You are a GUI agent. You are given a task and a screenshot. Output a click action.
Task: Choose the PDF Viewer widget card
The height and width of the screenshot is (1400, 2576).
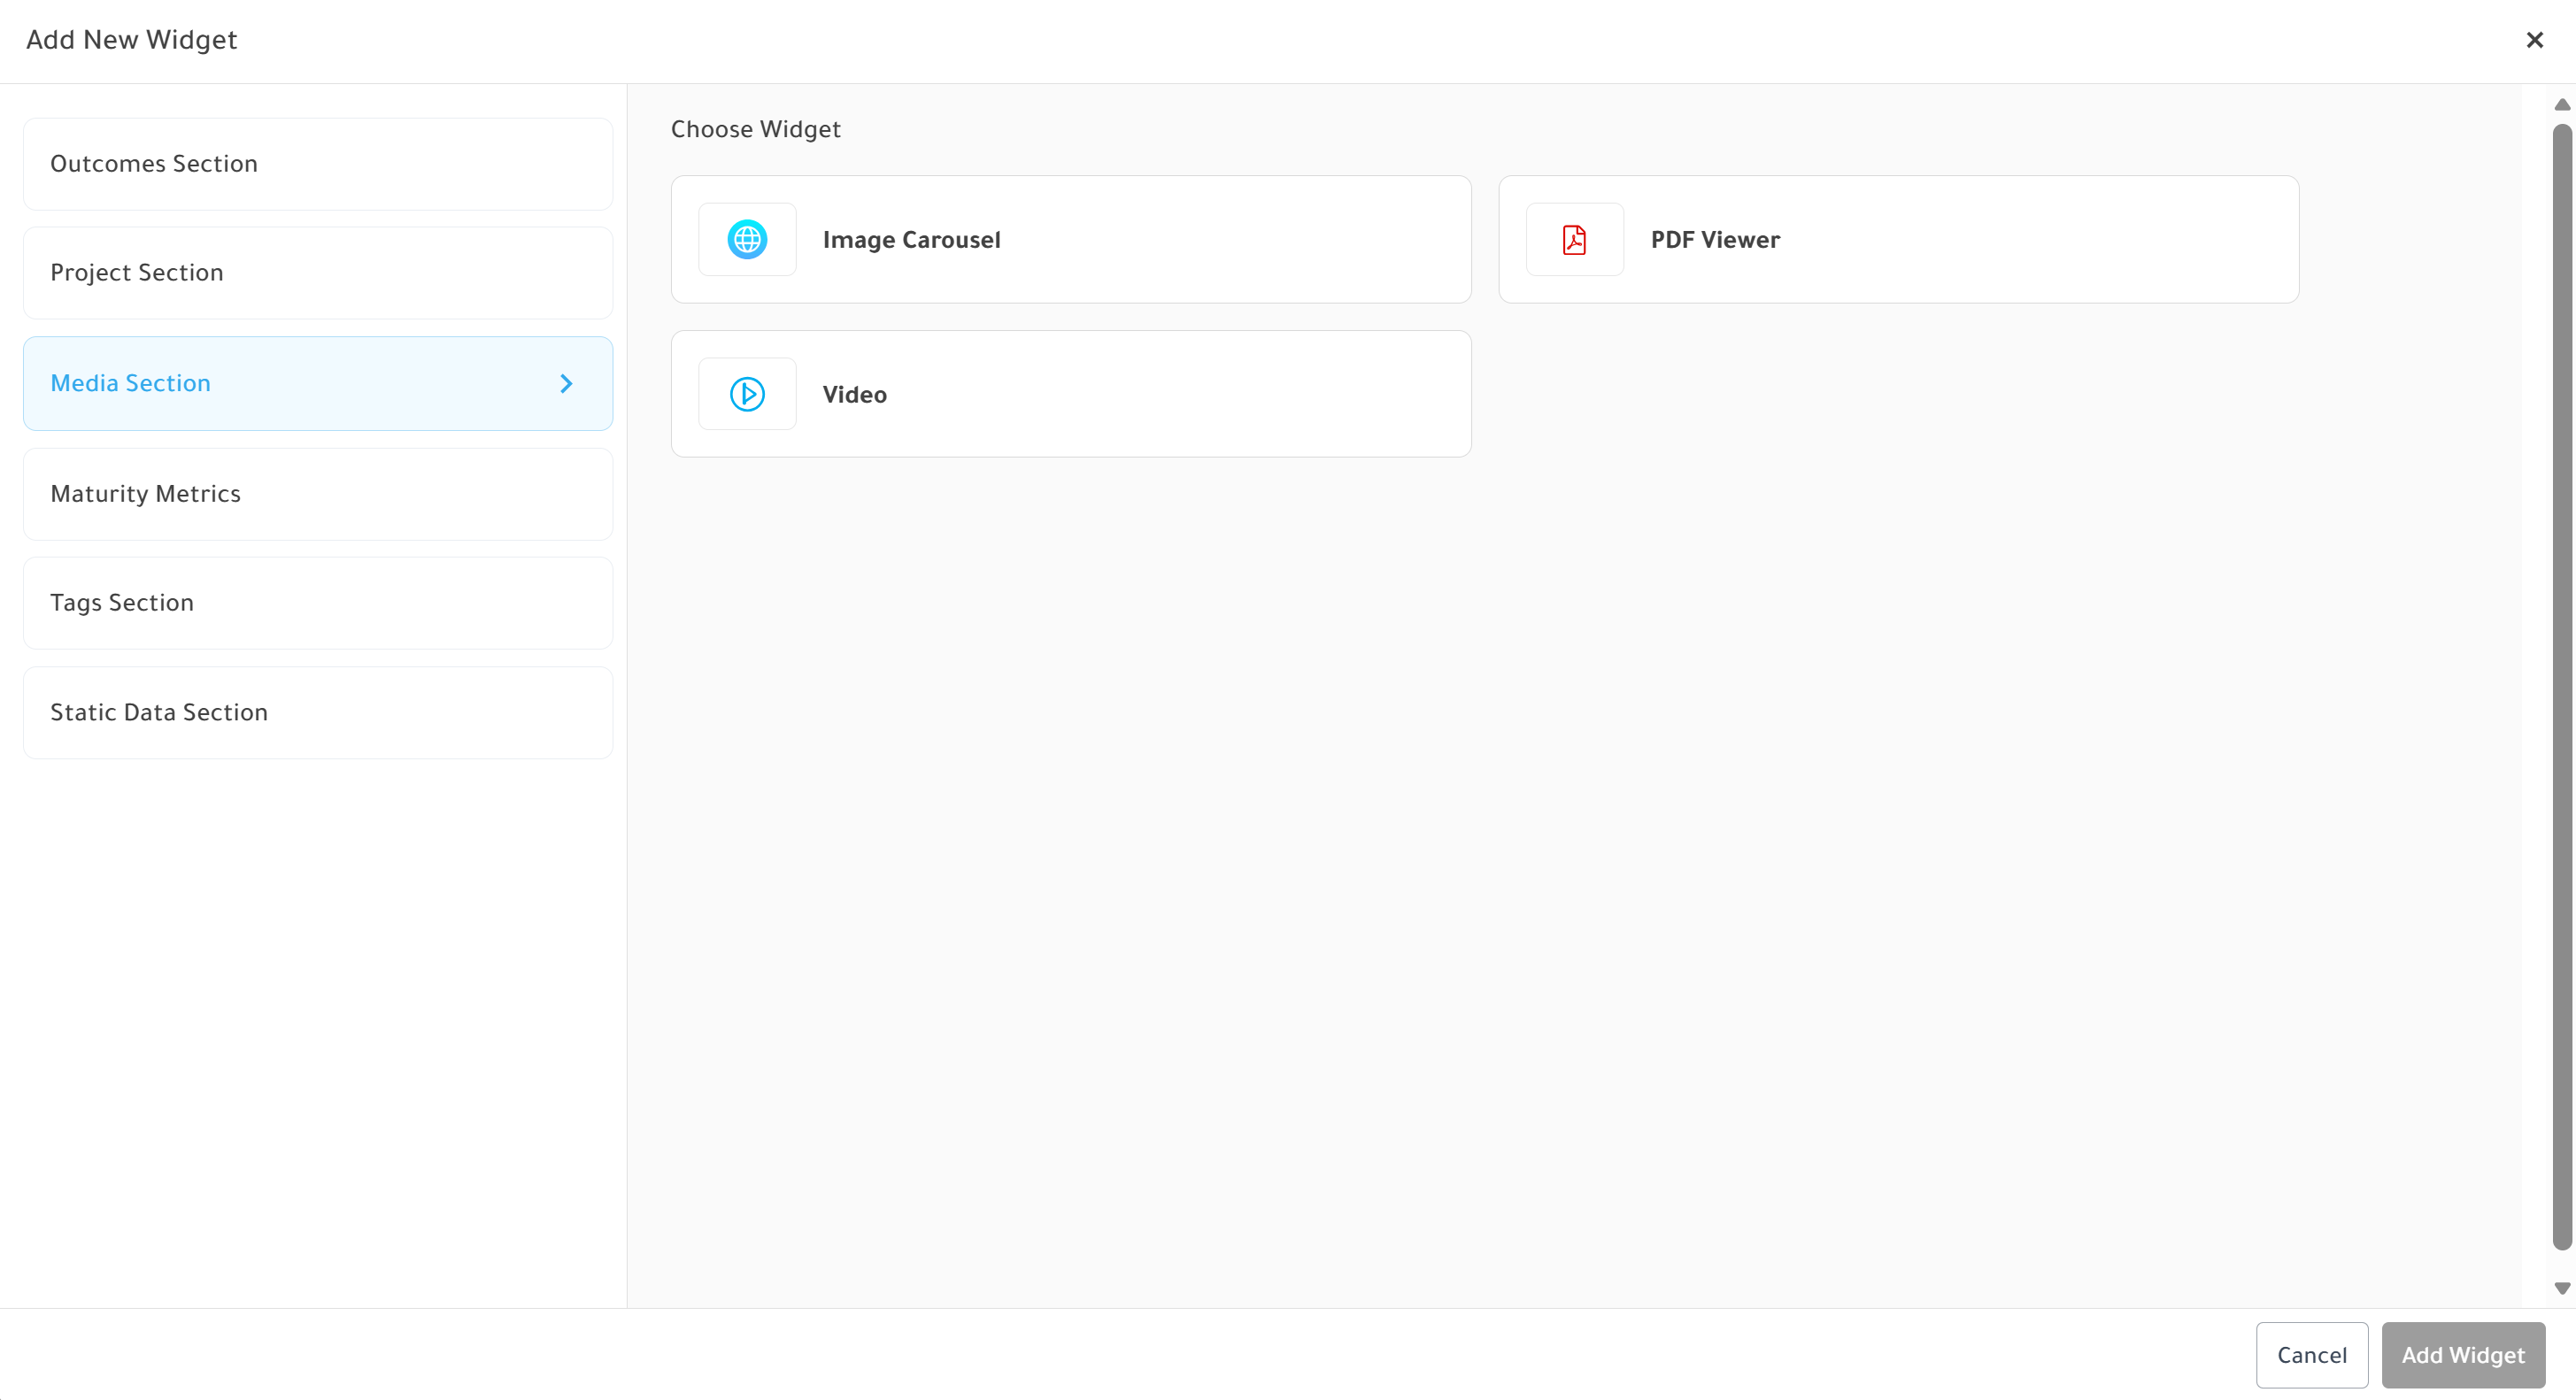coord(1898,240)
